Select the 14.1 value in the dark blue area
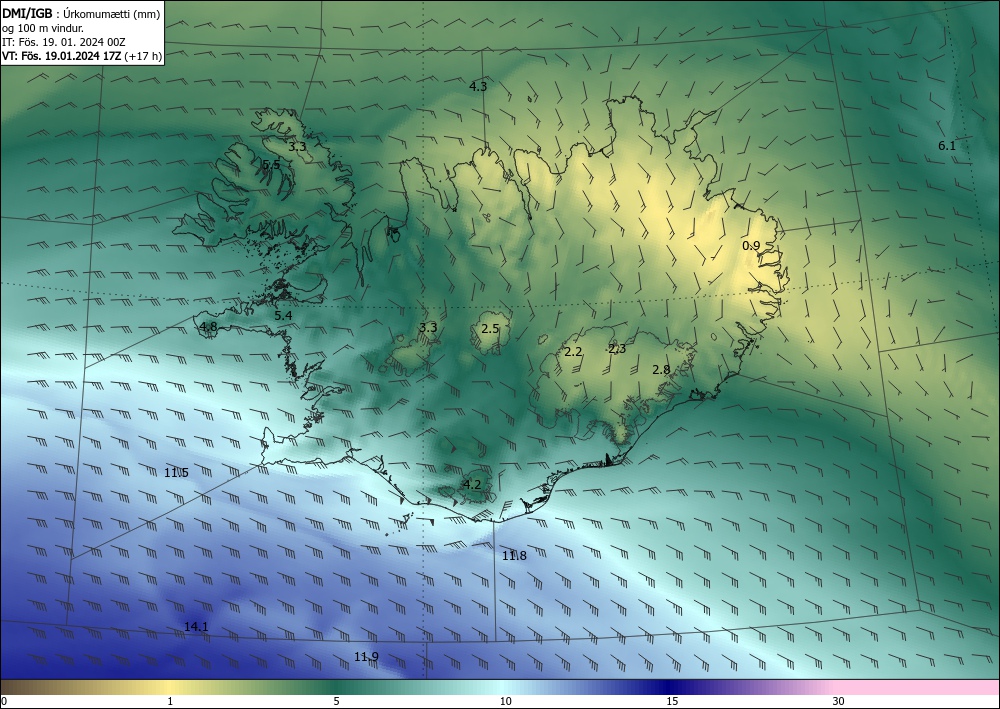This screenshot has width=1000, height=709. (x=196, y=627)
